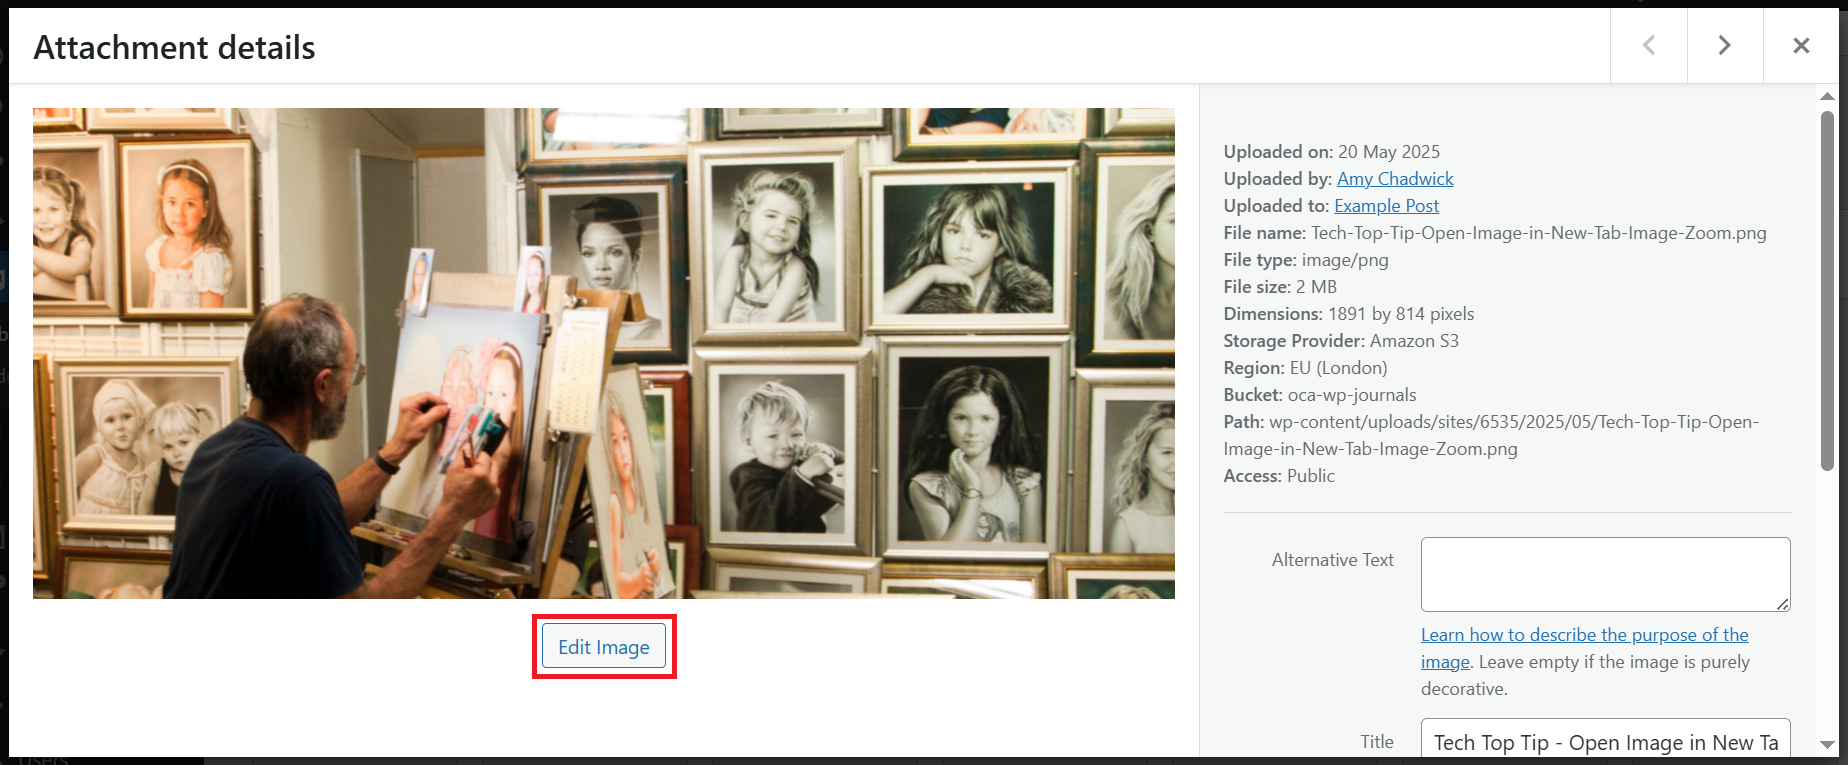Click the File name text in details
The height and width of the screenshot is (765, 1848).
[1495, 233]
